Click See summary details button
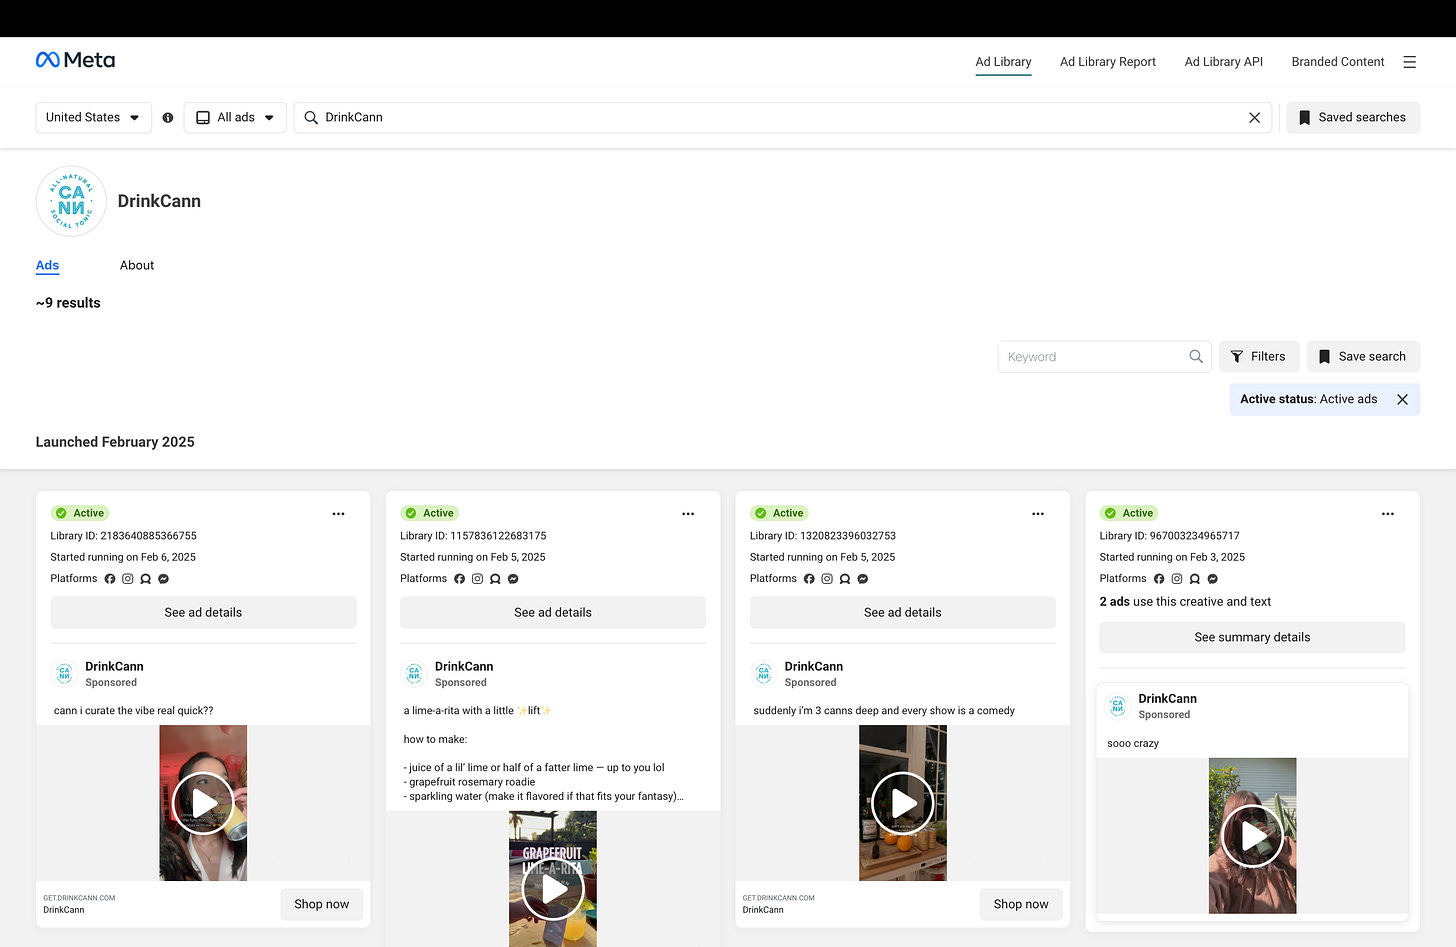The height and width of the screenshot is (947, 1456). coord(1252,638)
